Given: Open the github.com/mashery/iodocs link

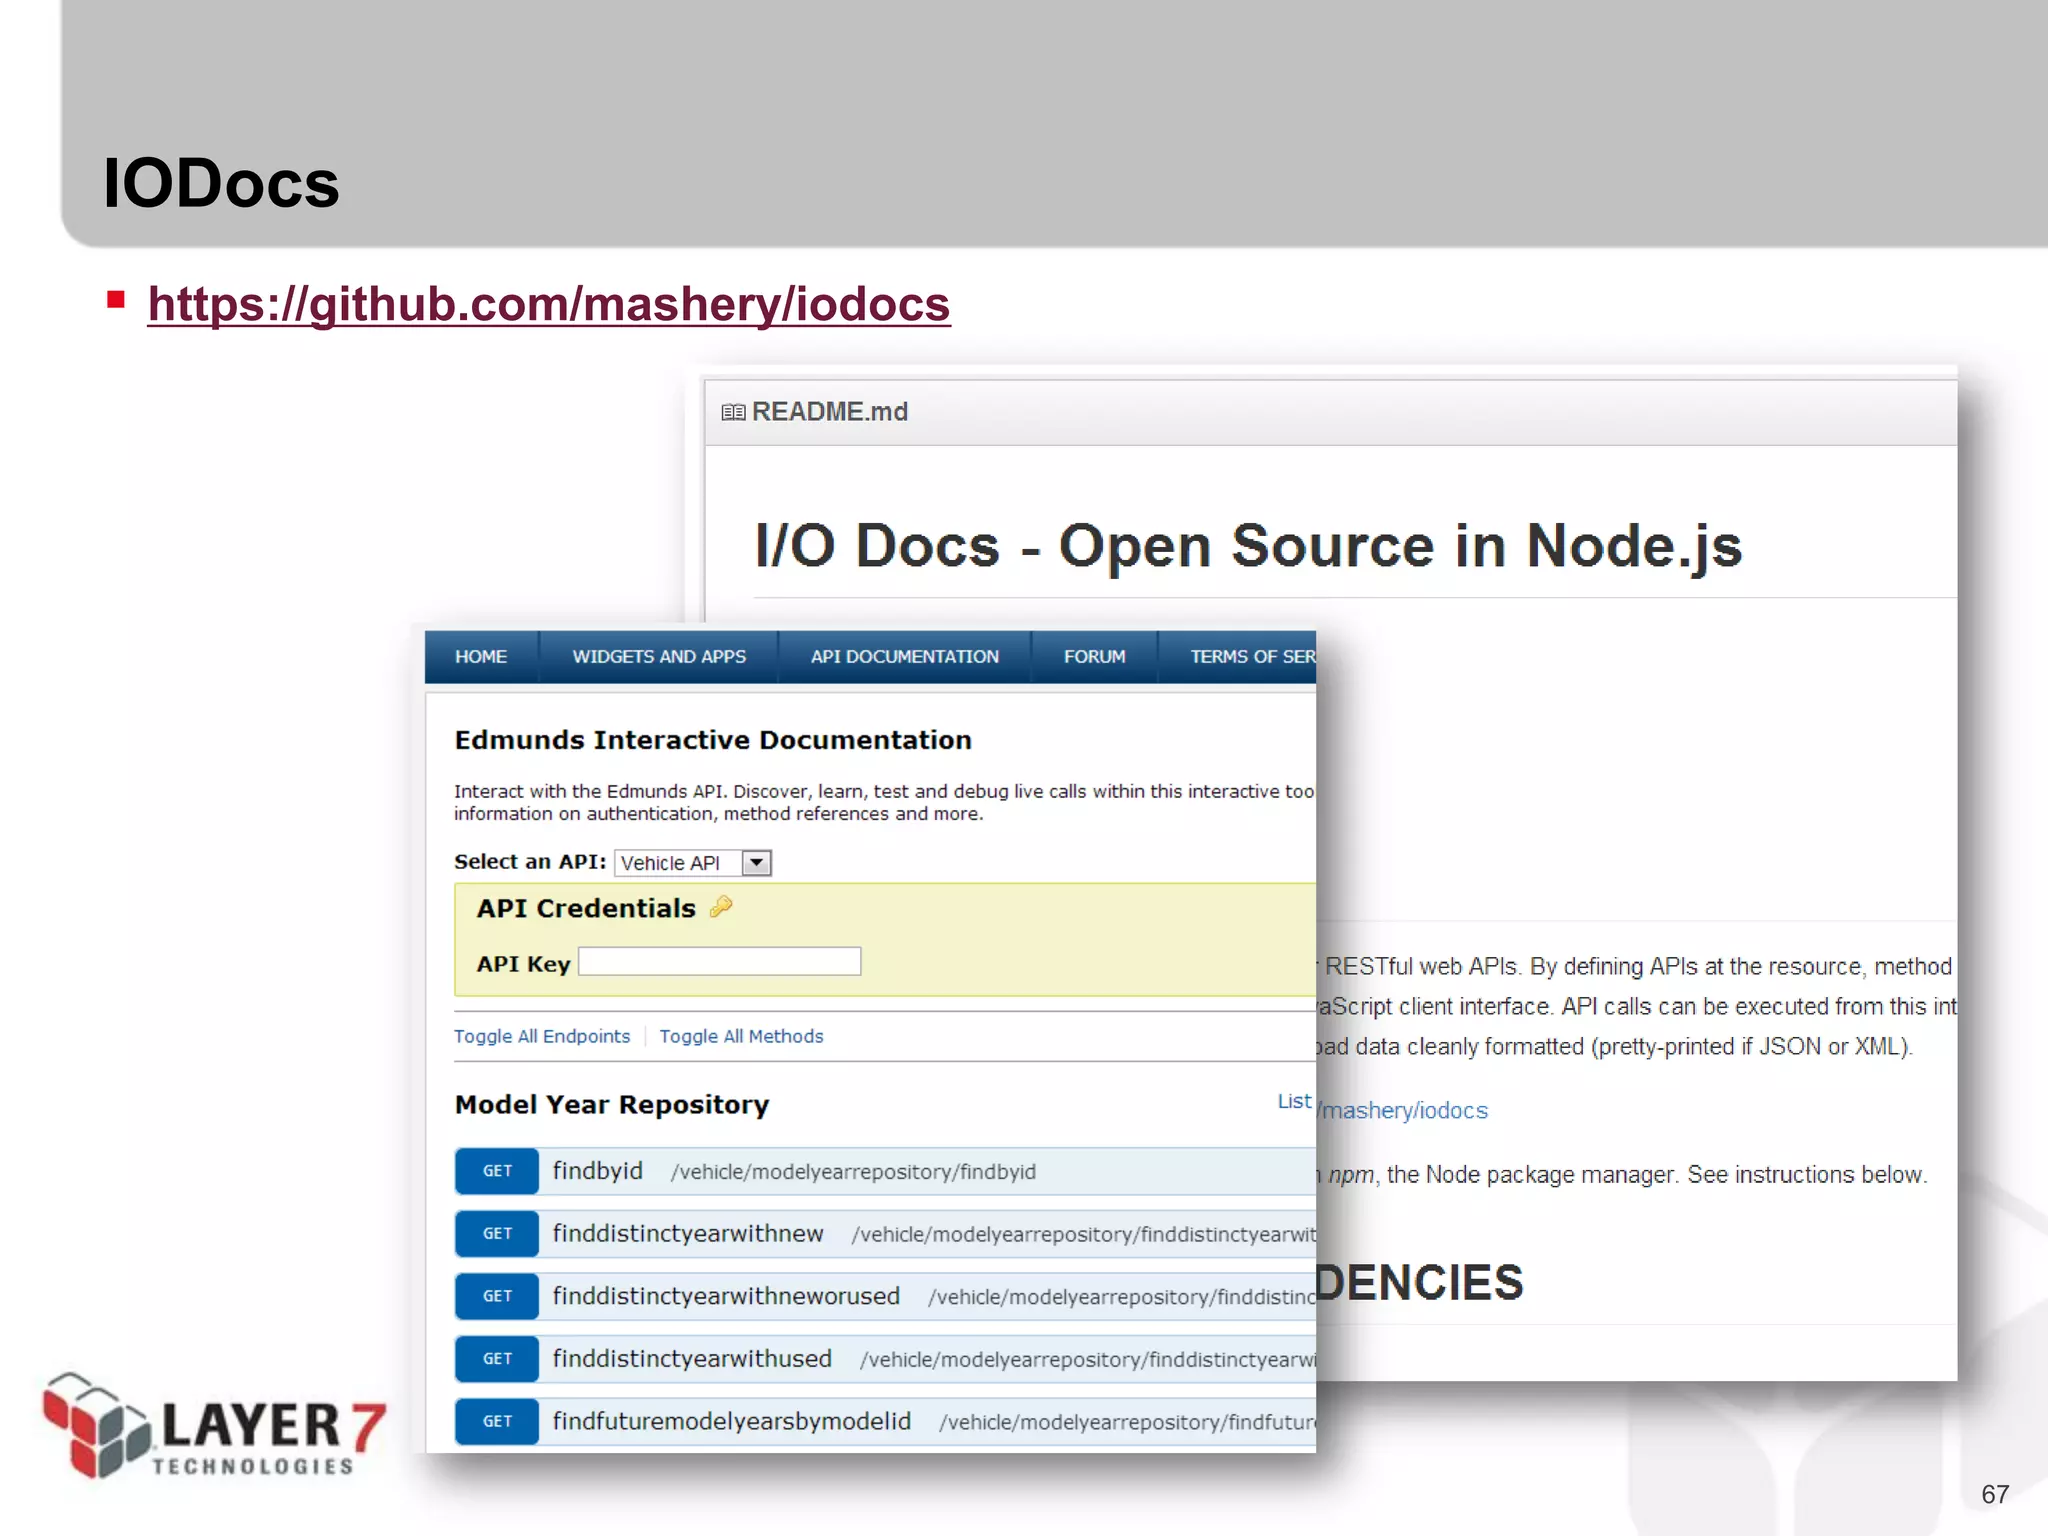Looking at the screenshot, I should (549, 304).
